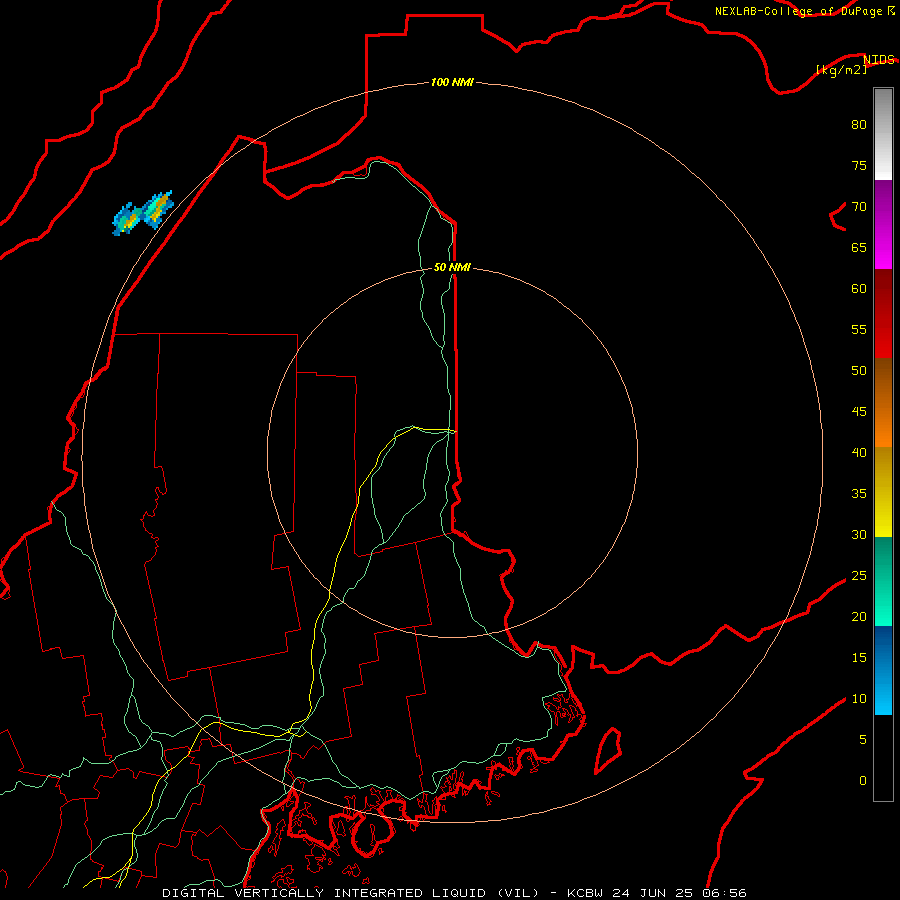Click the scale value 75

[859, 165]
